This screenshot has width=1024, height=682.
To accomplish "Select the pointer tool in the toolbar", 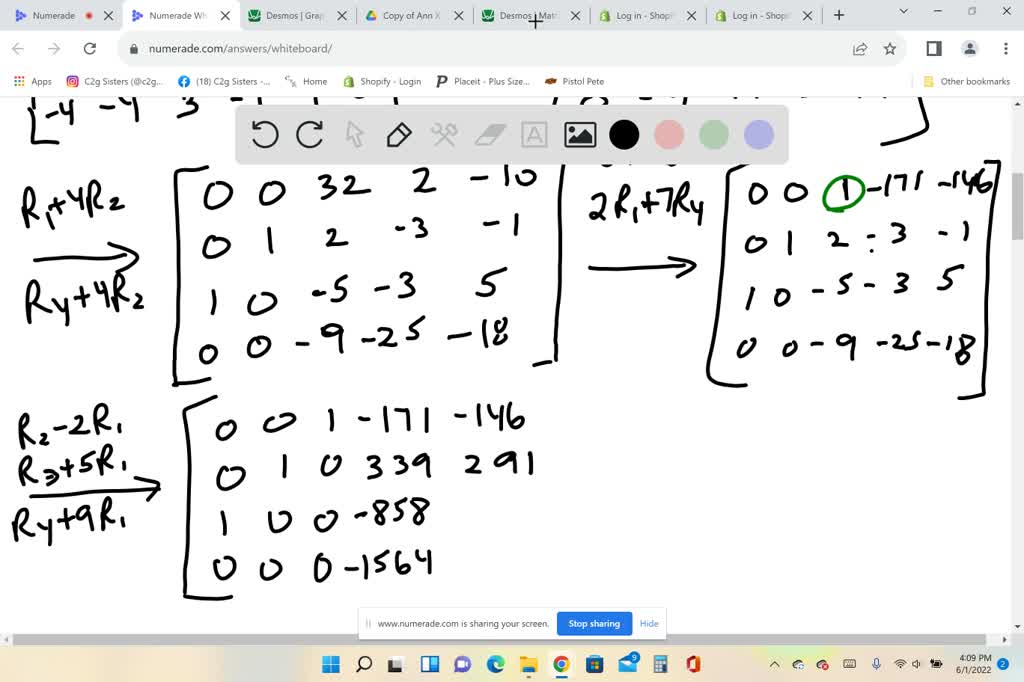I will pos(353,134).
